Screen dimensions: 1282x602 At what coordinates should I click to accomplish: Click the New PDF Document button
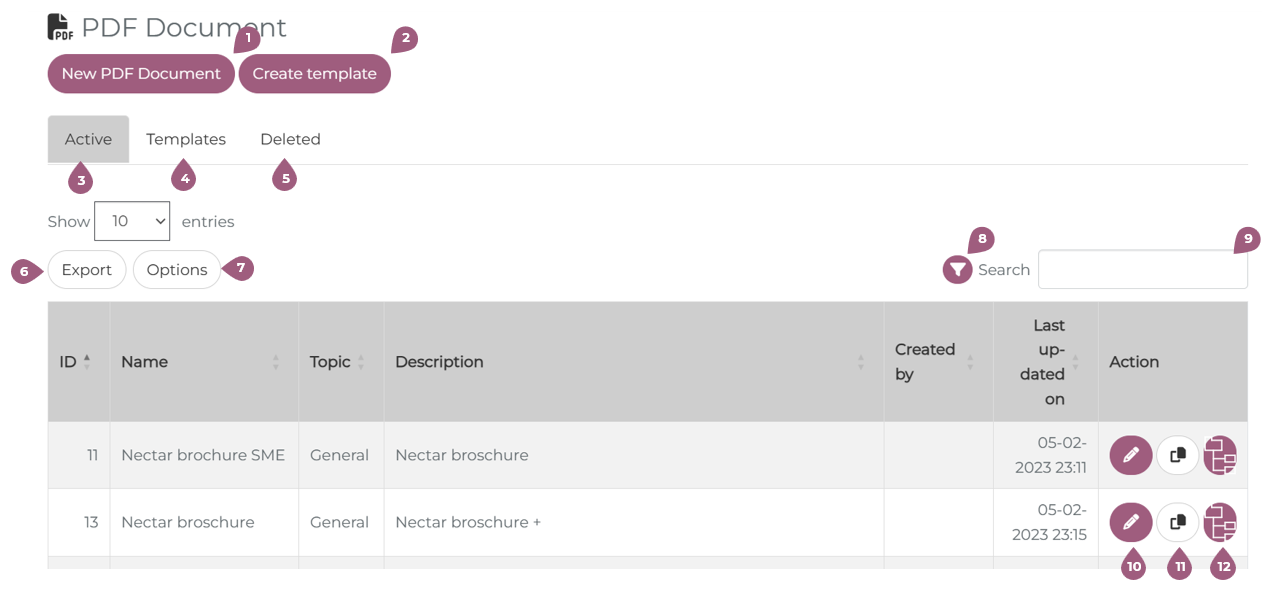pyautogui.click(x=141, y=74)
